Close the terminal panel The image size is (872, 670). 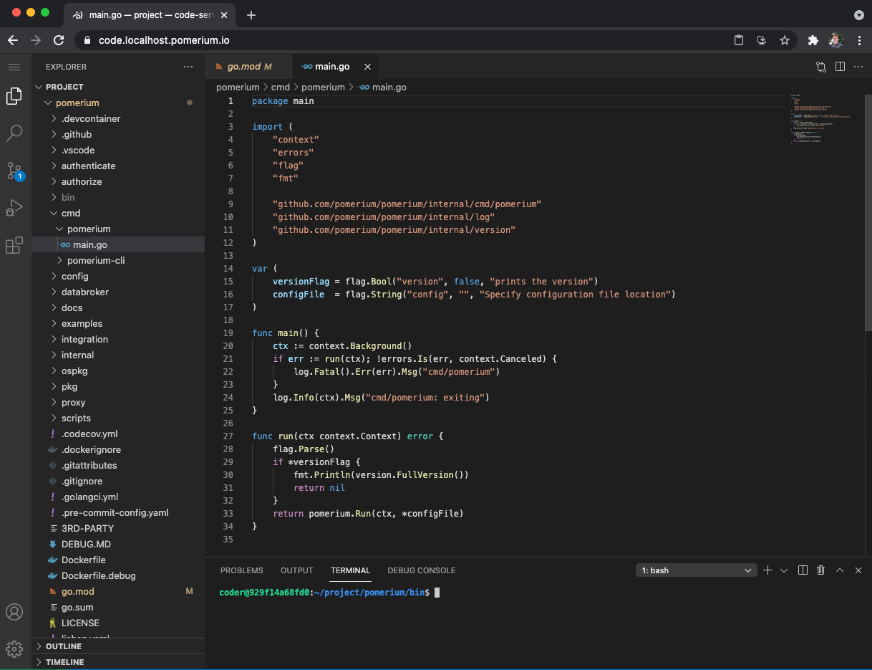[x=858, y=570]
